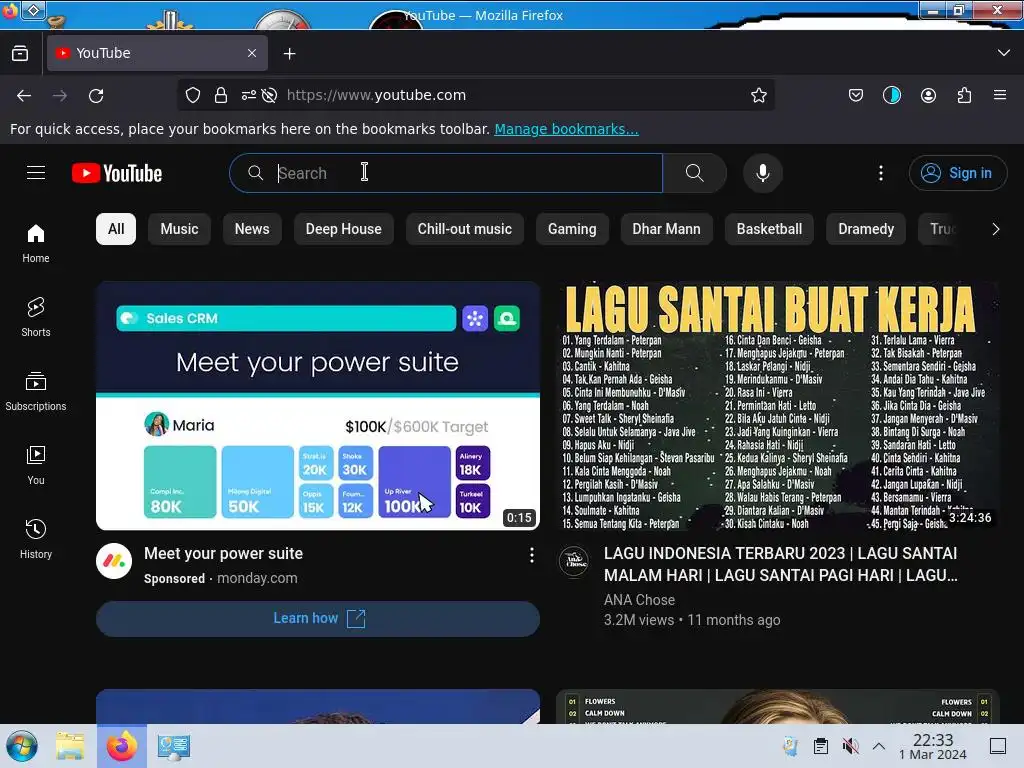This screenshot has width=1024, height=768.
Task: Open the Sales CRM ad thumbnail
Action: pos(318,406)
